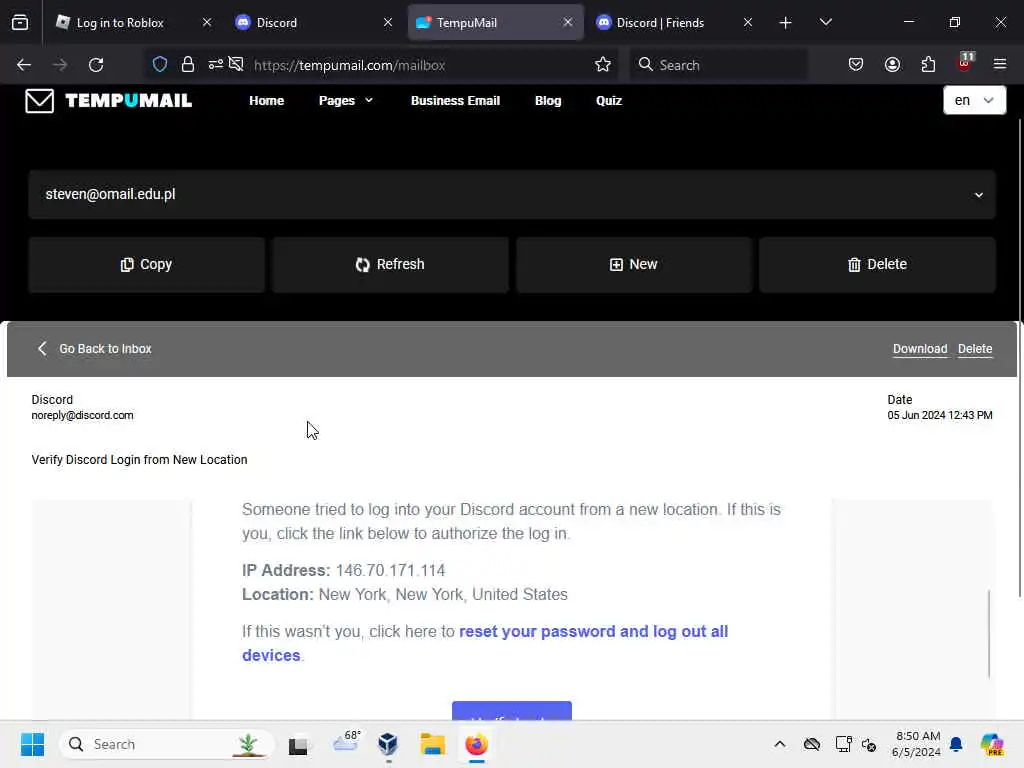Click the noreply@discord.com sender address
The height and width of the screenshot is (768, 1024).
82,415
